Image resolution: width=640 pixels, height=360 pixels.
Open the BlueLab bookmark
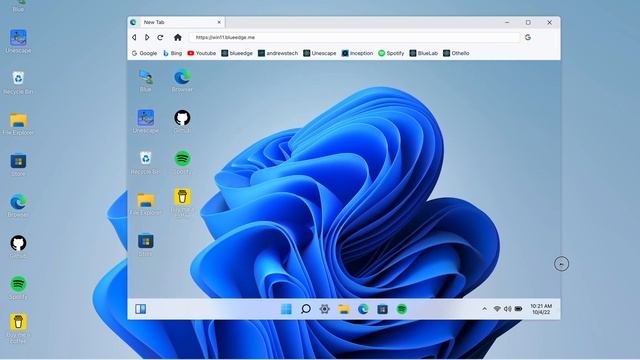[x=424, y=53]
